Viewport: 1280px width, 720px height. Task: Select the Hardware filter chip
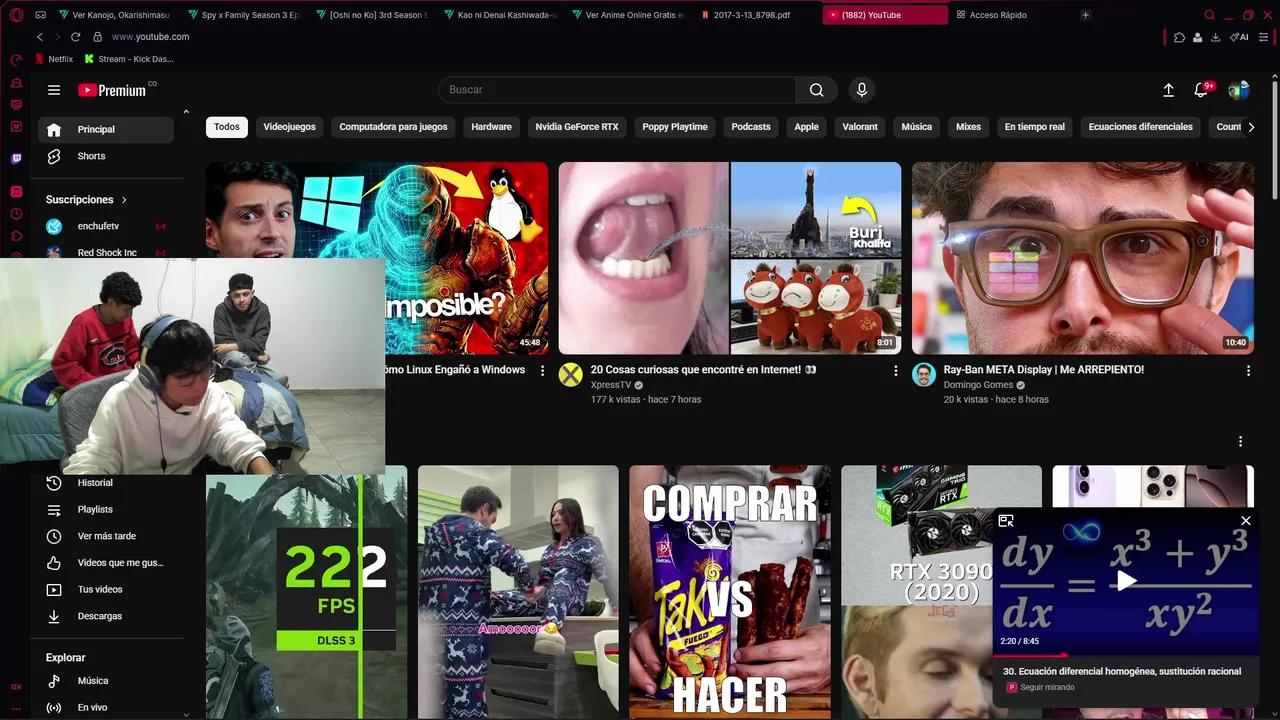(x=491, y=127)
